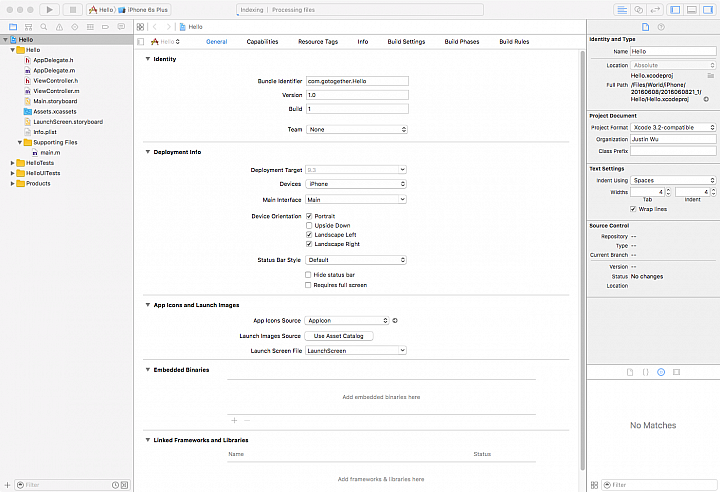
Task: Open the version editor
Action: pos(655,10)
